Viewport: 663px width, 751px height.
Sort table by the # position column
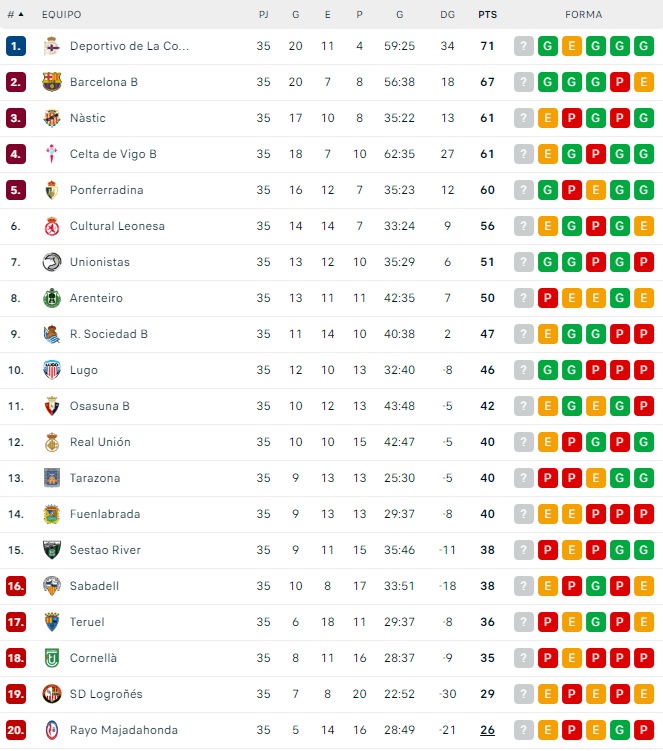pyautogui.click(x=15, y=15)
